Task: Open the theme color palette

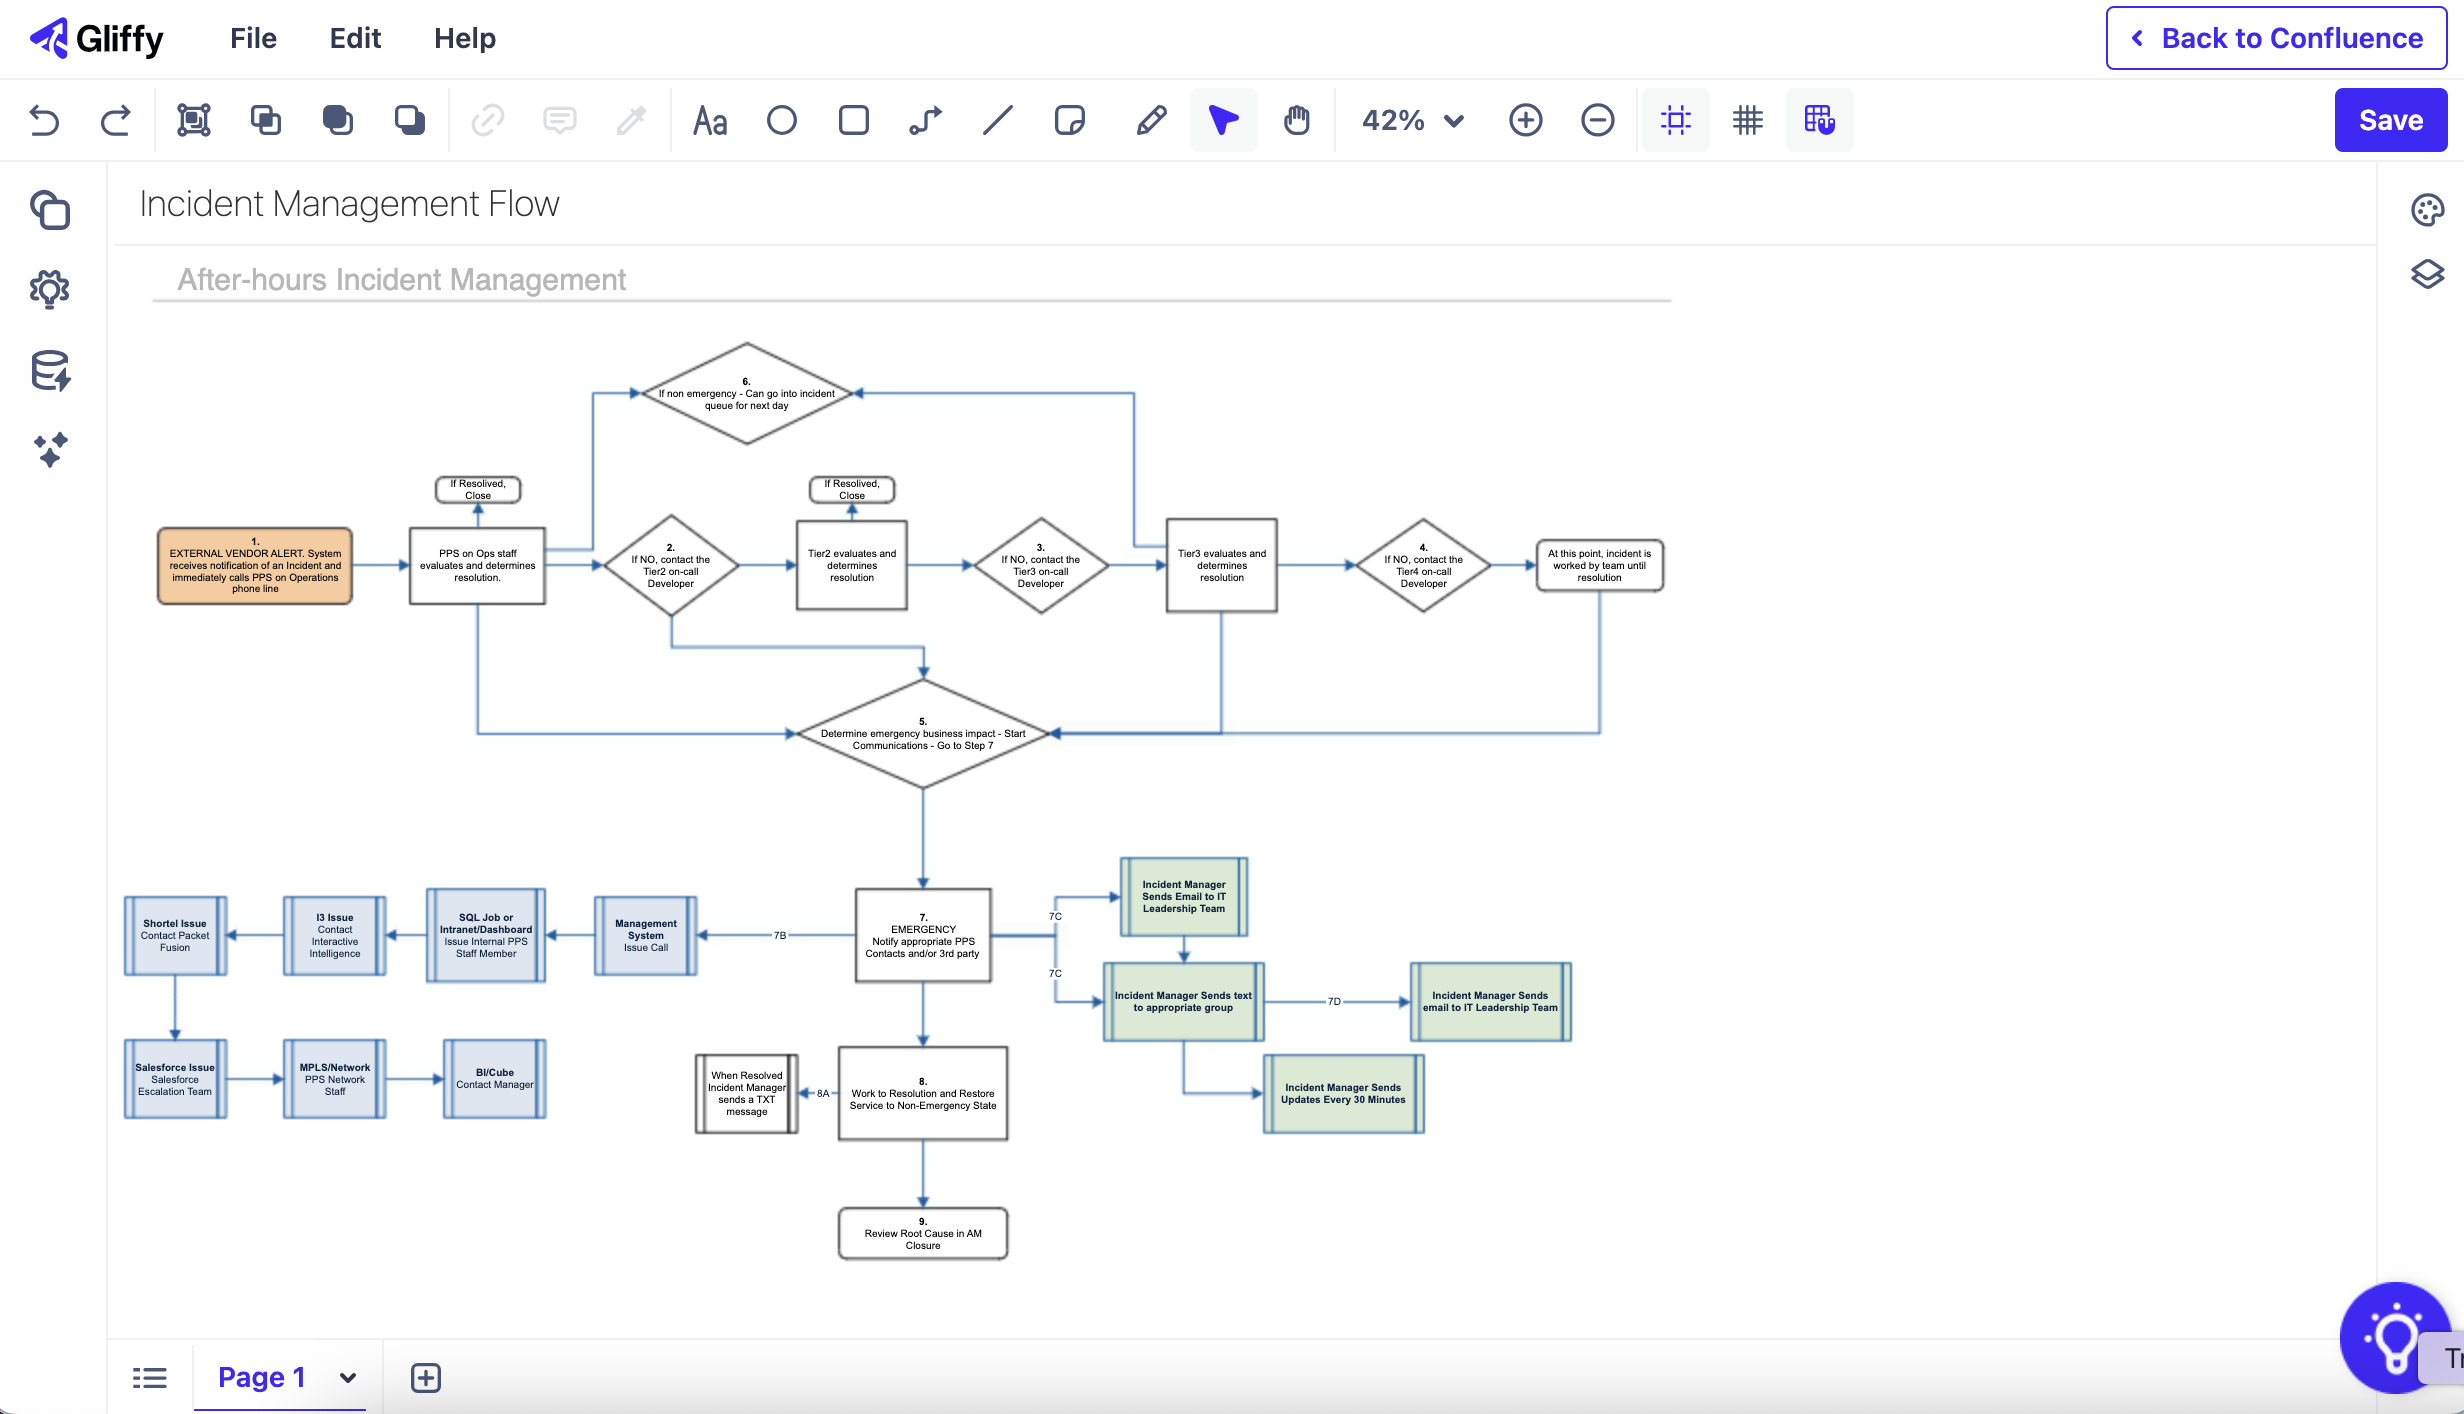Action: click(2428, 210)
